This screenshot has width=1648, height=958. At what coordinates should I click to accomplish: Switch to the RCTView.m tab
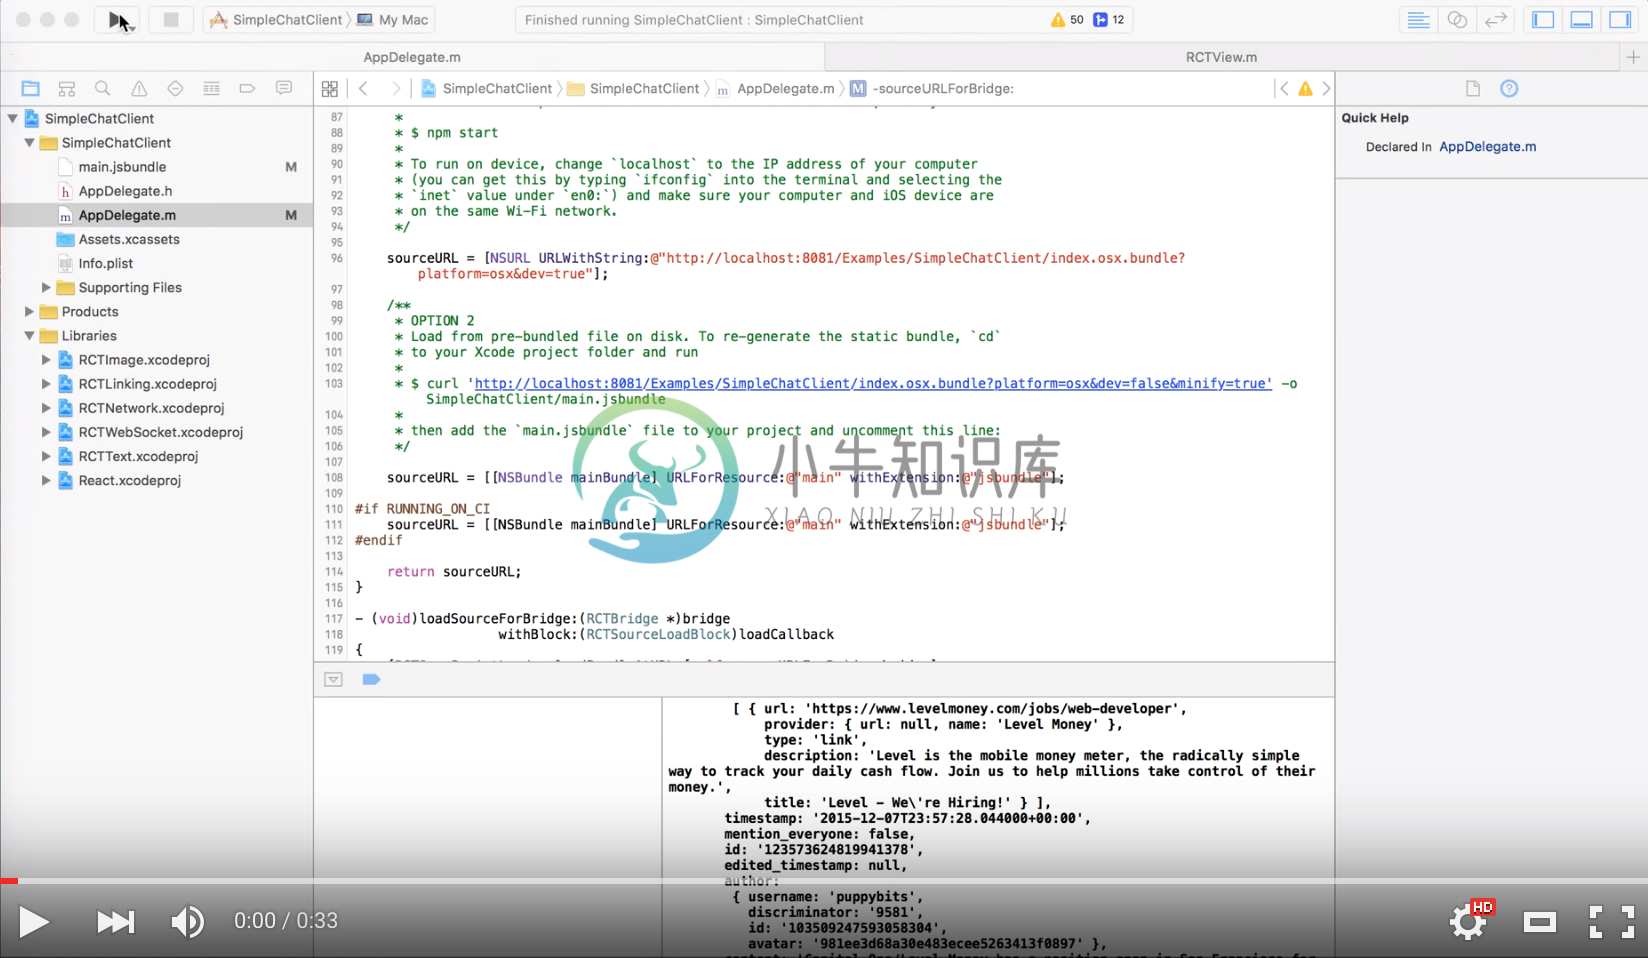[1221, 57]
